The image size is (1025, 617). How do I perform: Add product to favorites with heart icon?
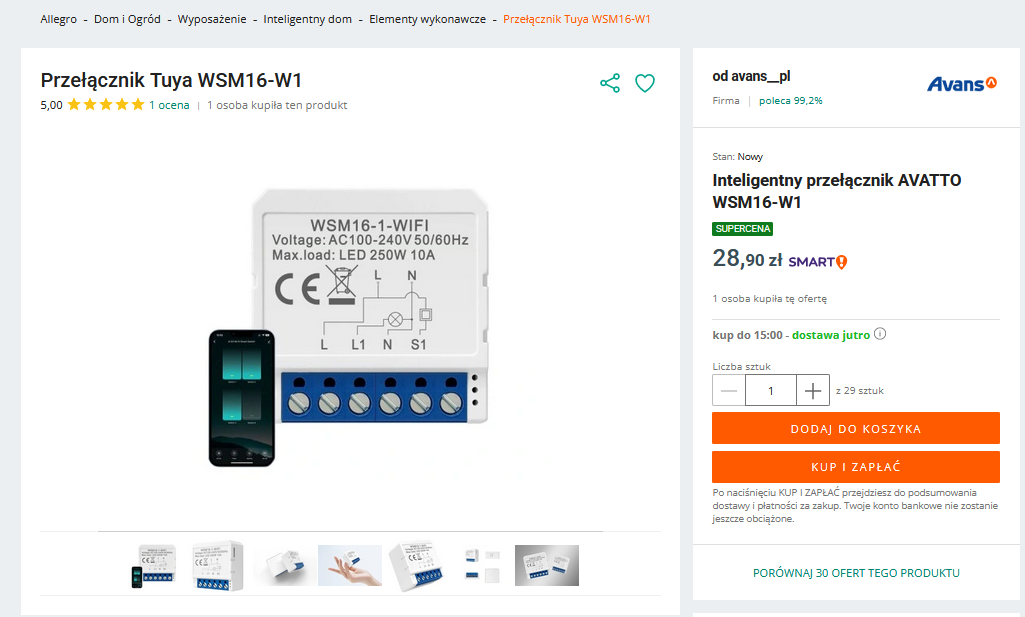[x=645, y=83]
